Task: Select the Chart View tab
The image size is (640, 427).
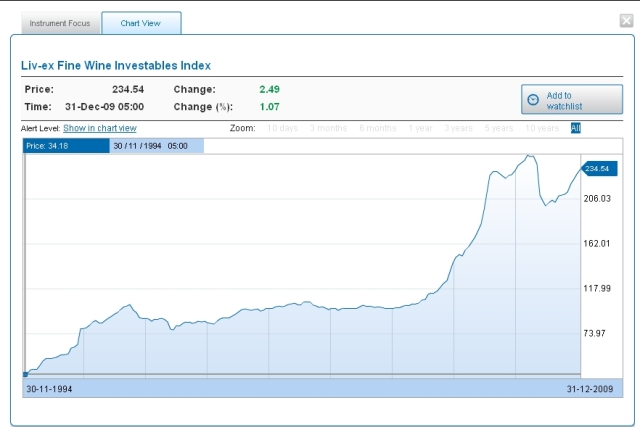Action: 141,23
